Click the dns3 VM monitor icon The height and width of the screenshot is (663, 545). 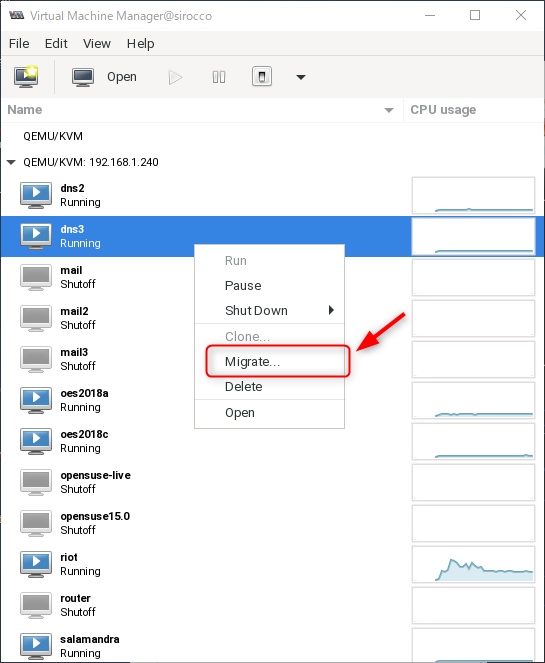coord(36,236)
